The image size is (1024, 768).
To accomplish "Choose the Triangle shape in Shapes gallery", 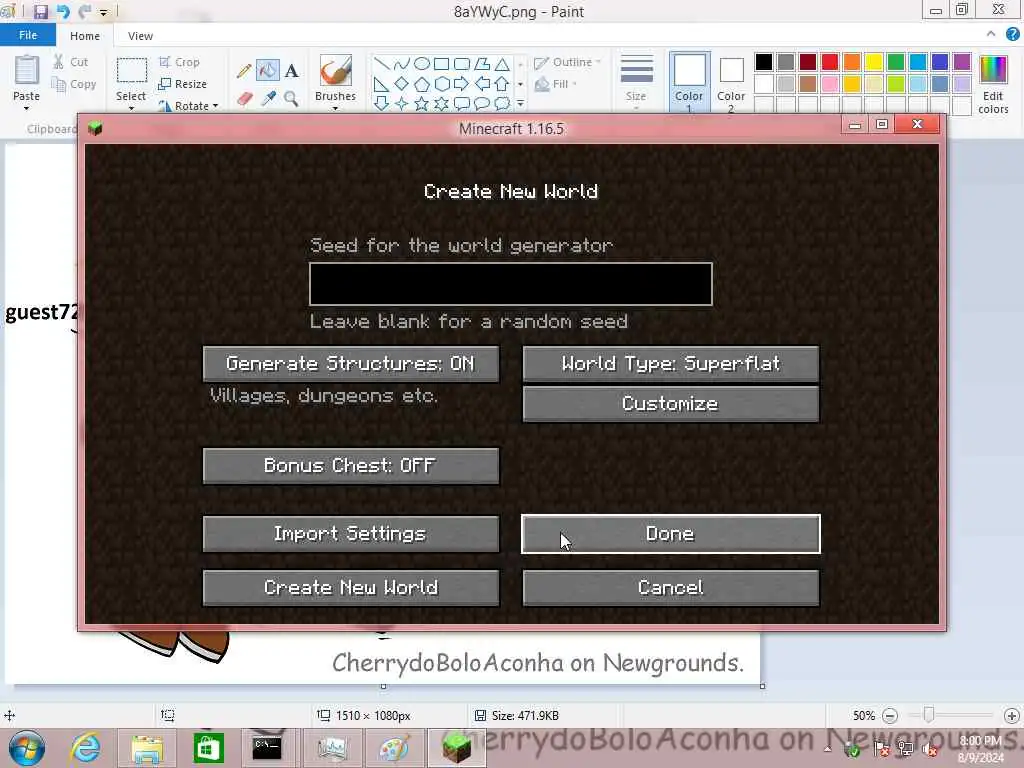I will point(502,63).
